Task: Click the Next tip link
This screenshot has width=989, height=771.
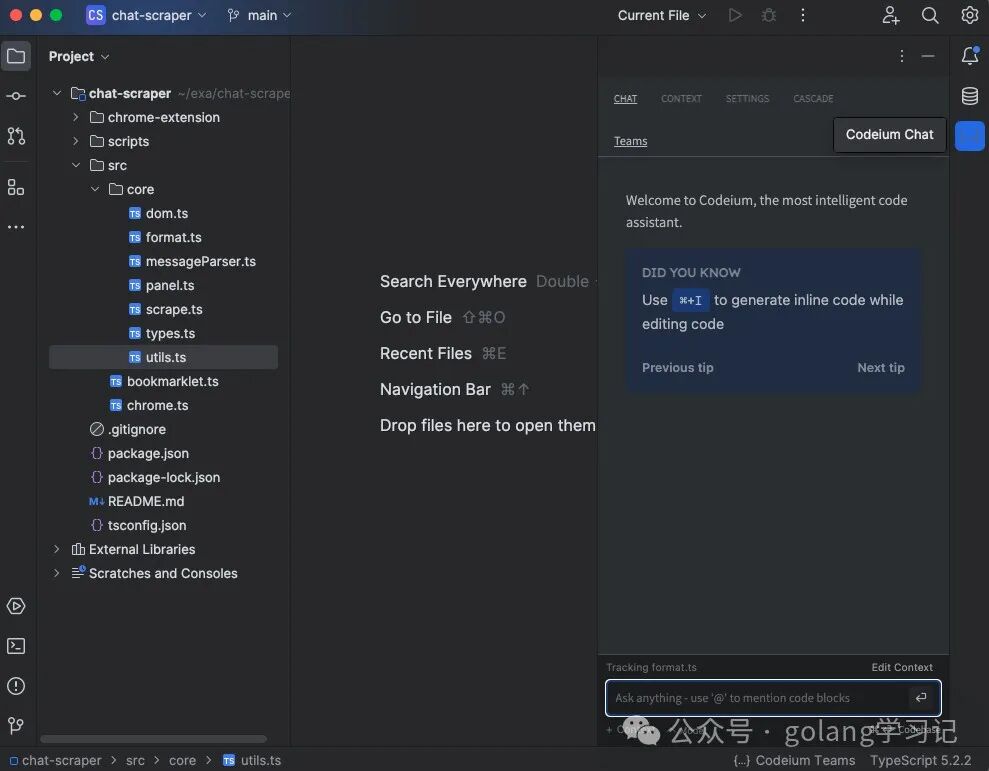Action: point(880,367)
